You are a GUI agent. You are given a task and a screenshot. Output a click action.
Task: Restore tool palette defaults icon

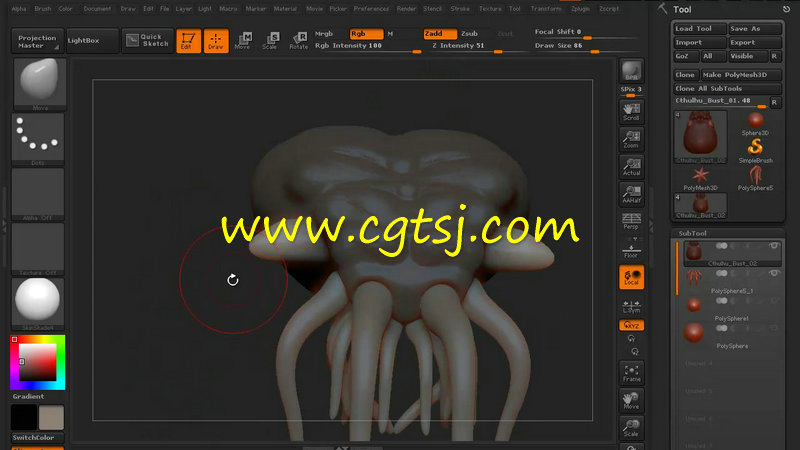(x=786, y=9)
